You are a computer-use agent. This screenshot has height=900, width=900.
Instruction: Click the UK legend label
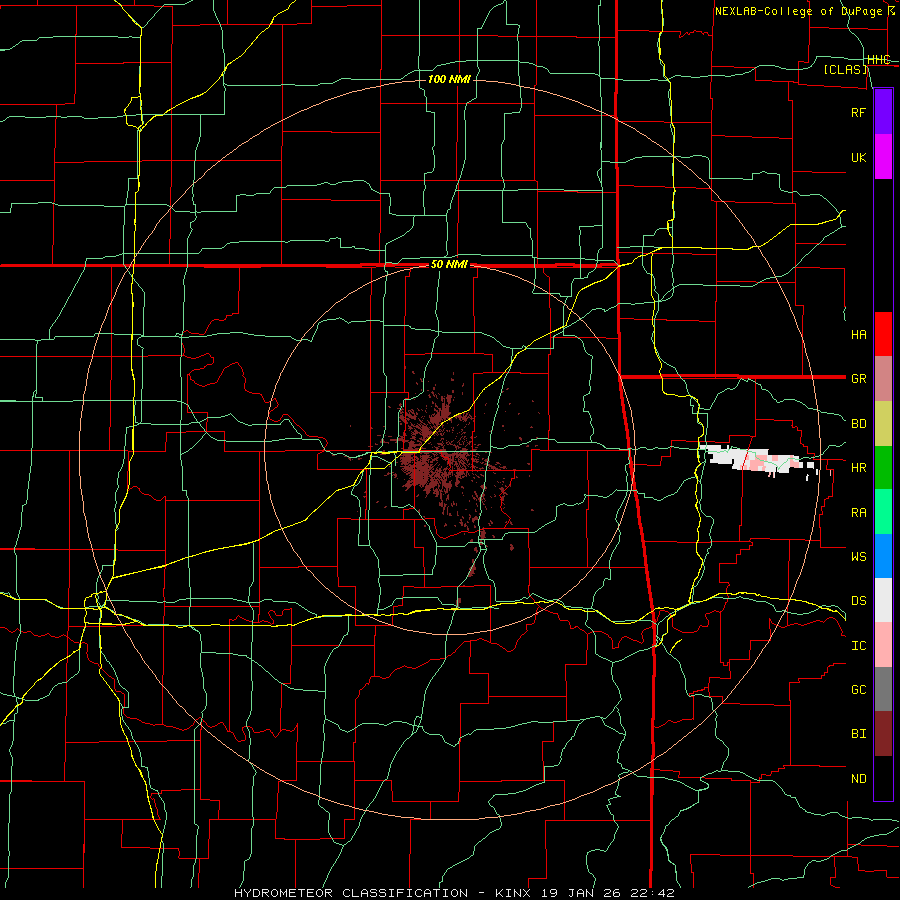point(858,158)
